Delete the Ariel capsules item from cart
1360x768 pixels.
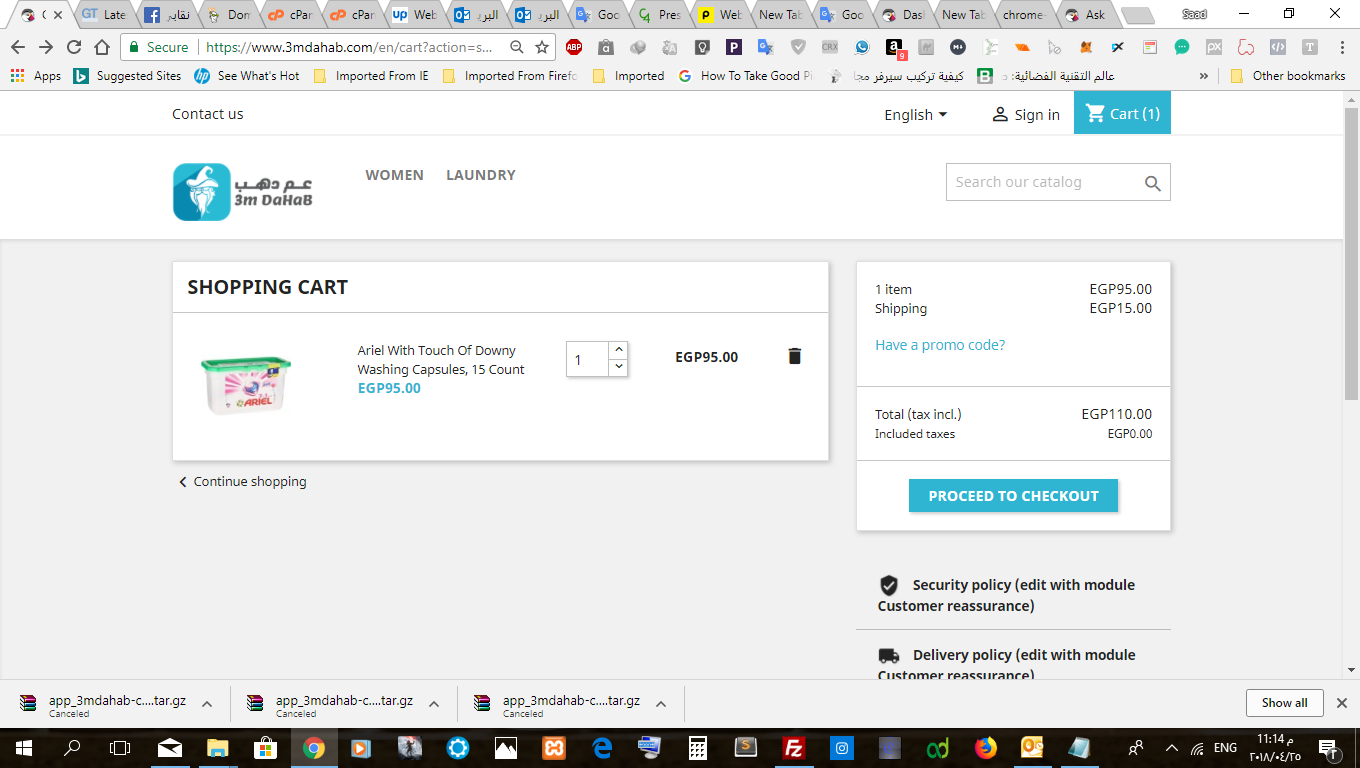pos(795,356)
